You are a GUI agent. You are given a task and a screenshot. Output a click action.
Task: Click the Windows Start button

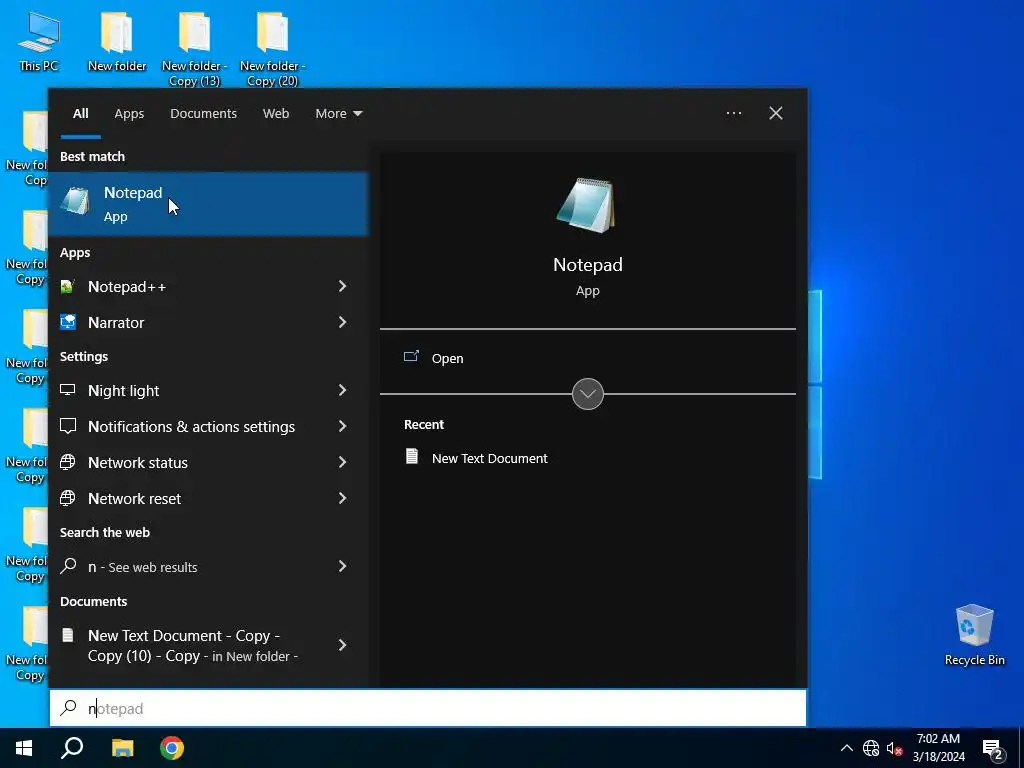point(24,748)
